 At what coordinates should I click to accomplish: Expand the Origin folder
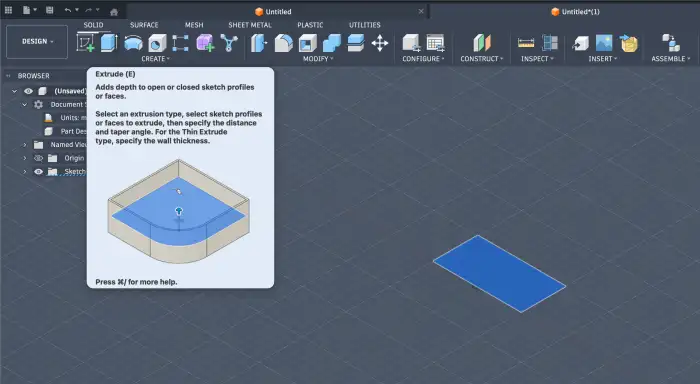25,158
